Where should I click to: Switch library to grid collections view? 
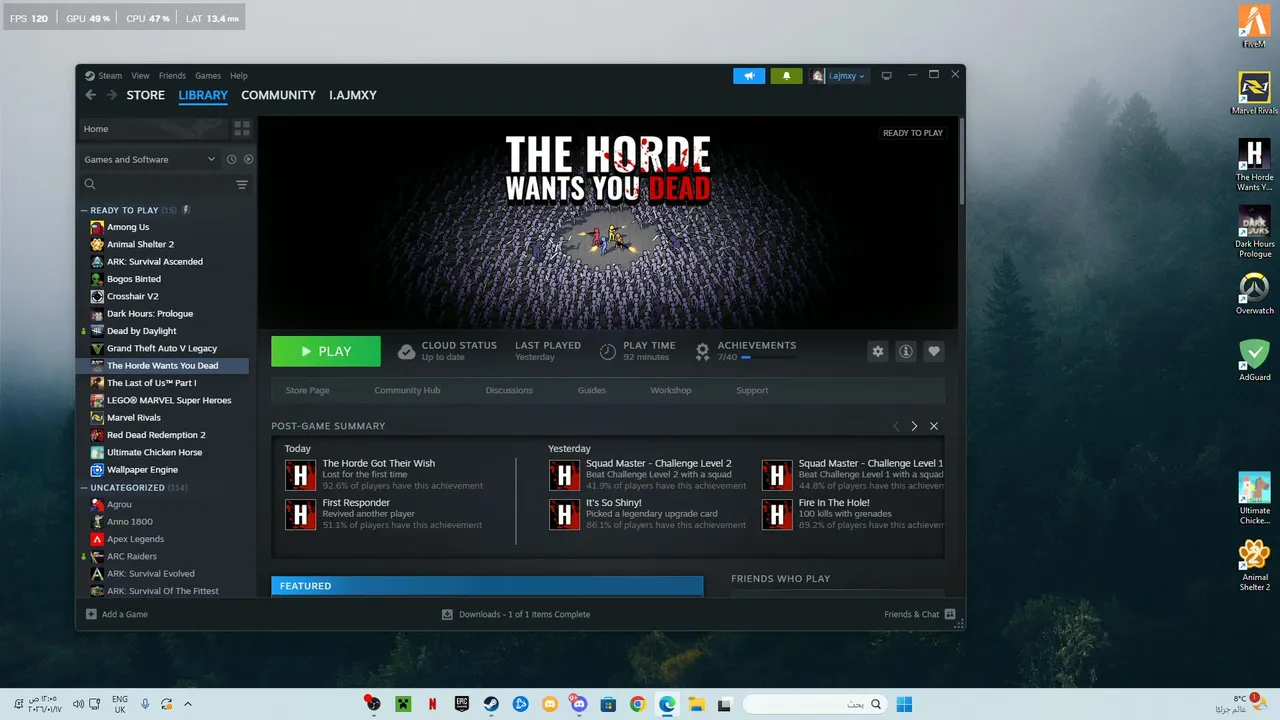pos(241,129)
